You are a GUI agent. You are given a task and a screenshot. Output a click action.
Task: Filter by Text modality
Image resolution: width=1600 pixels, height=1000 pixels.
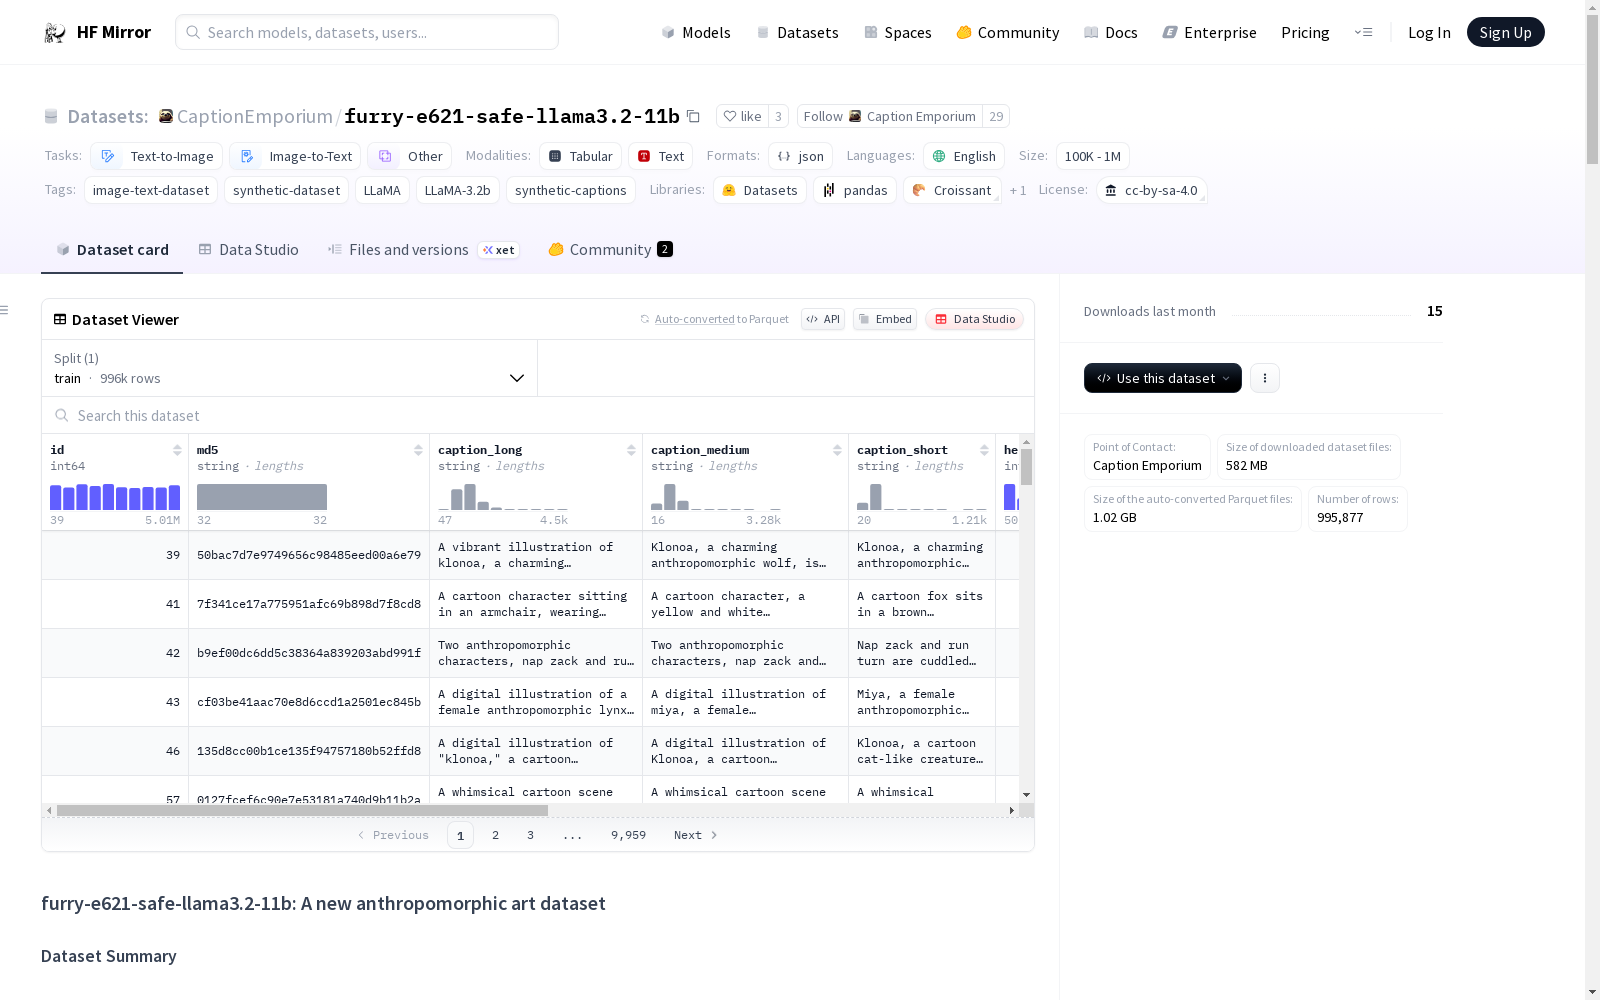661,156
